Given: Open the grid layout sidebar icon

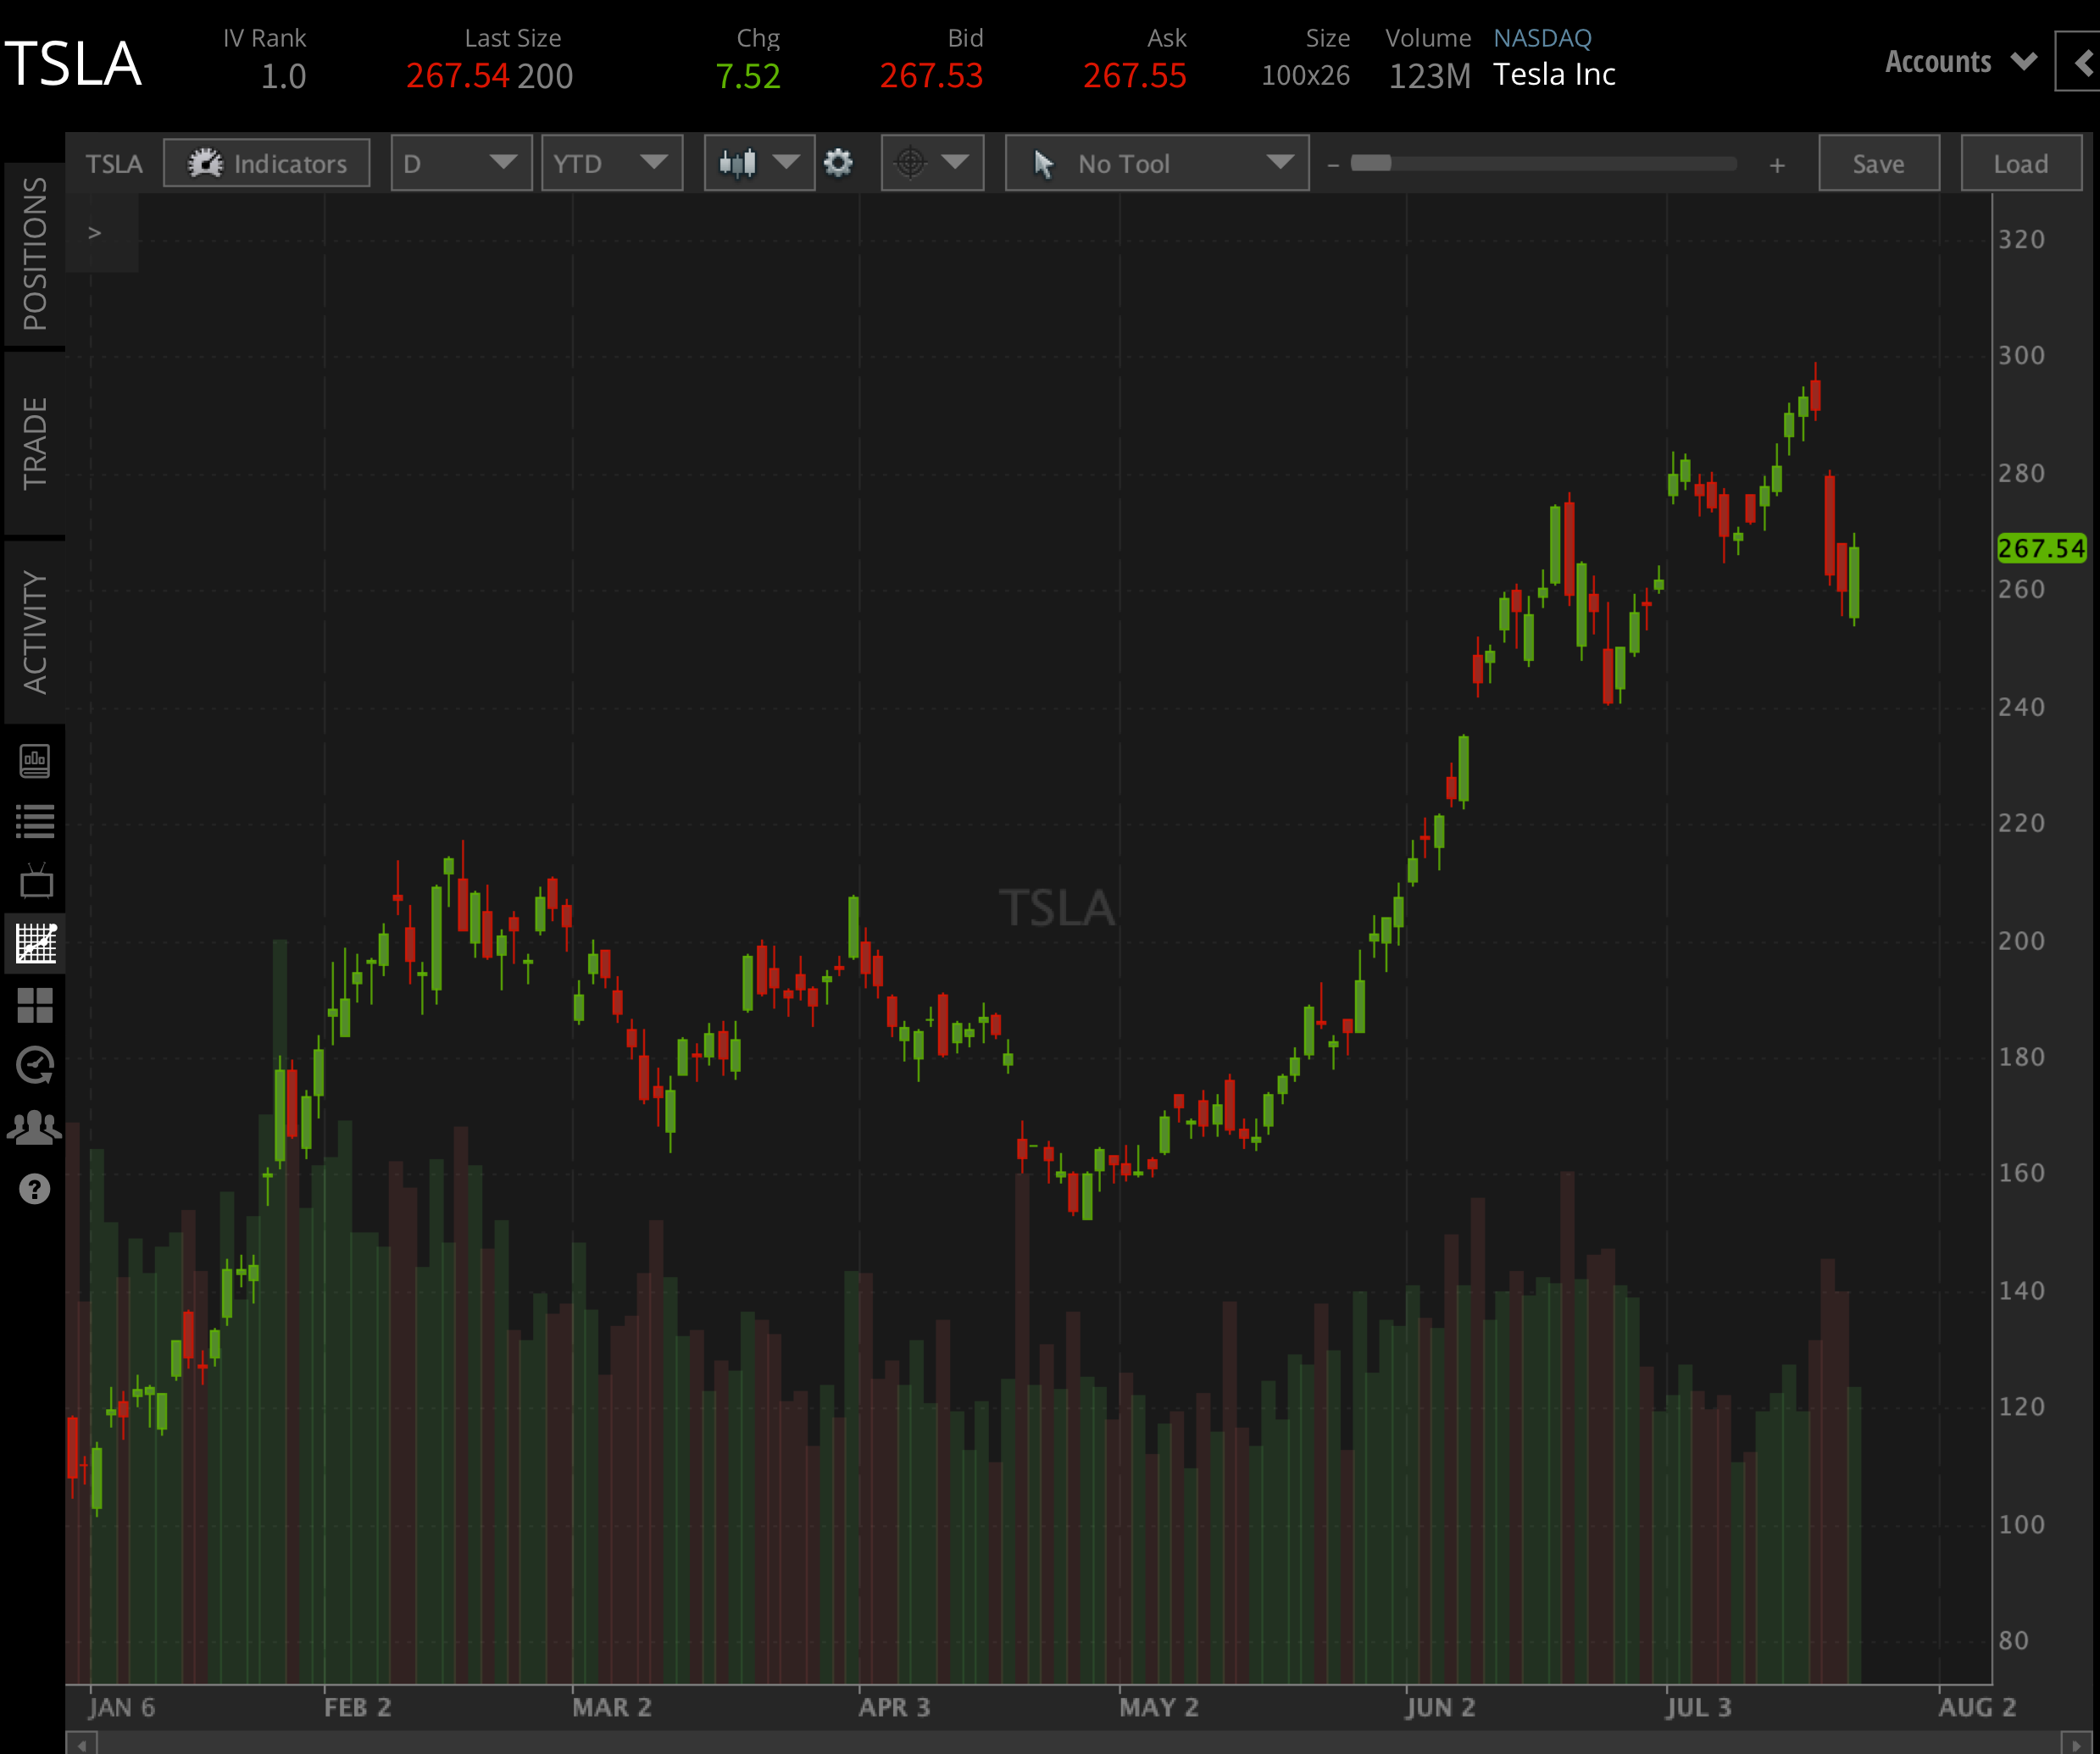Looking at the screenshot, I should pyautogui.click(x=35, y=1005).
